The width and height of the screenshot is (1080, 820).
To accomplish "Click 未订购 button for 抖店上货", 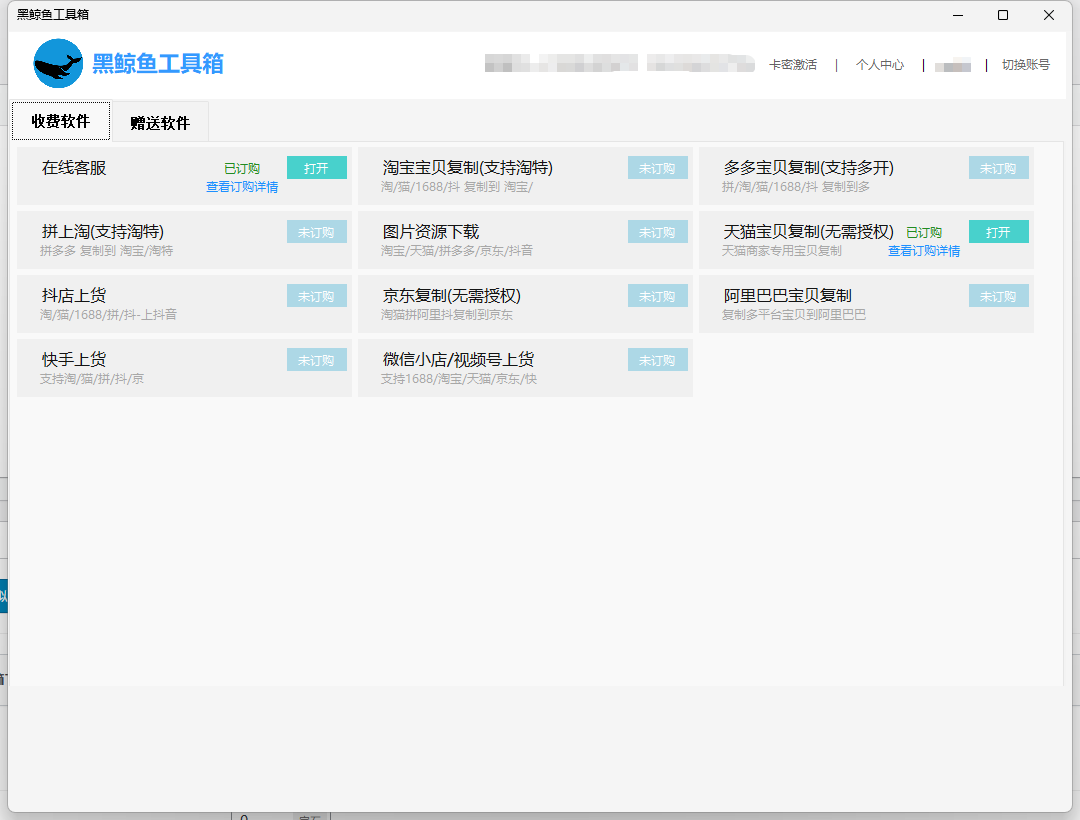I will [316, 296].
